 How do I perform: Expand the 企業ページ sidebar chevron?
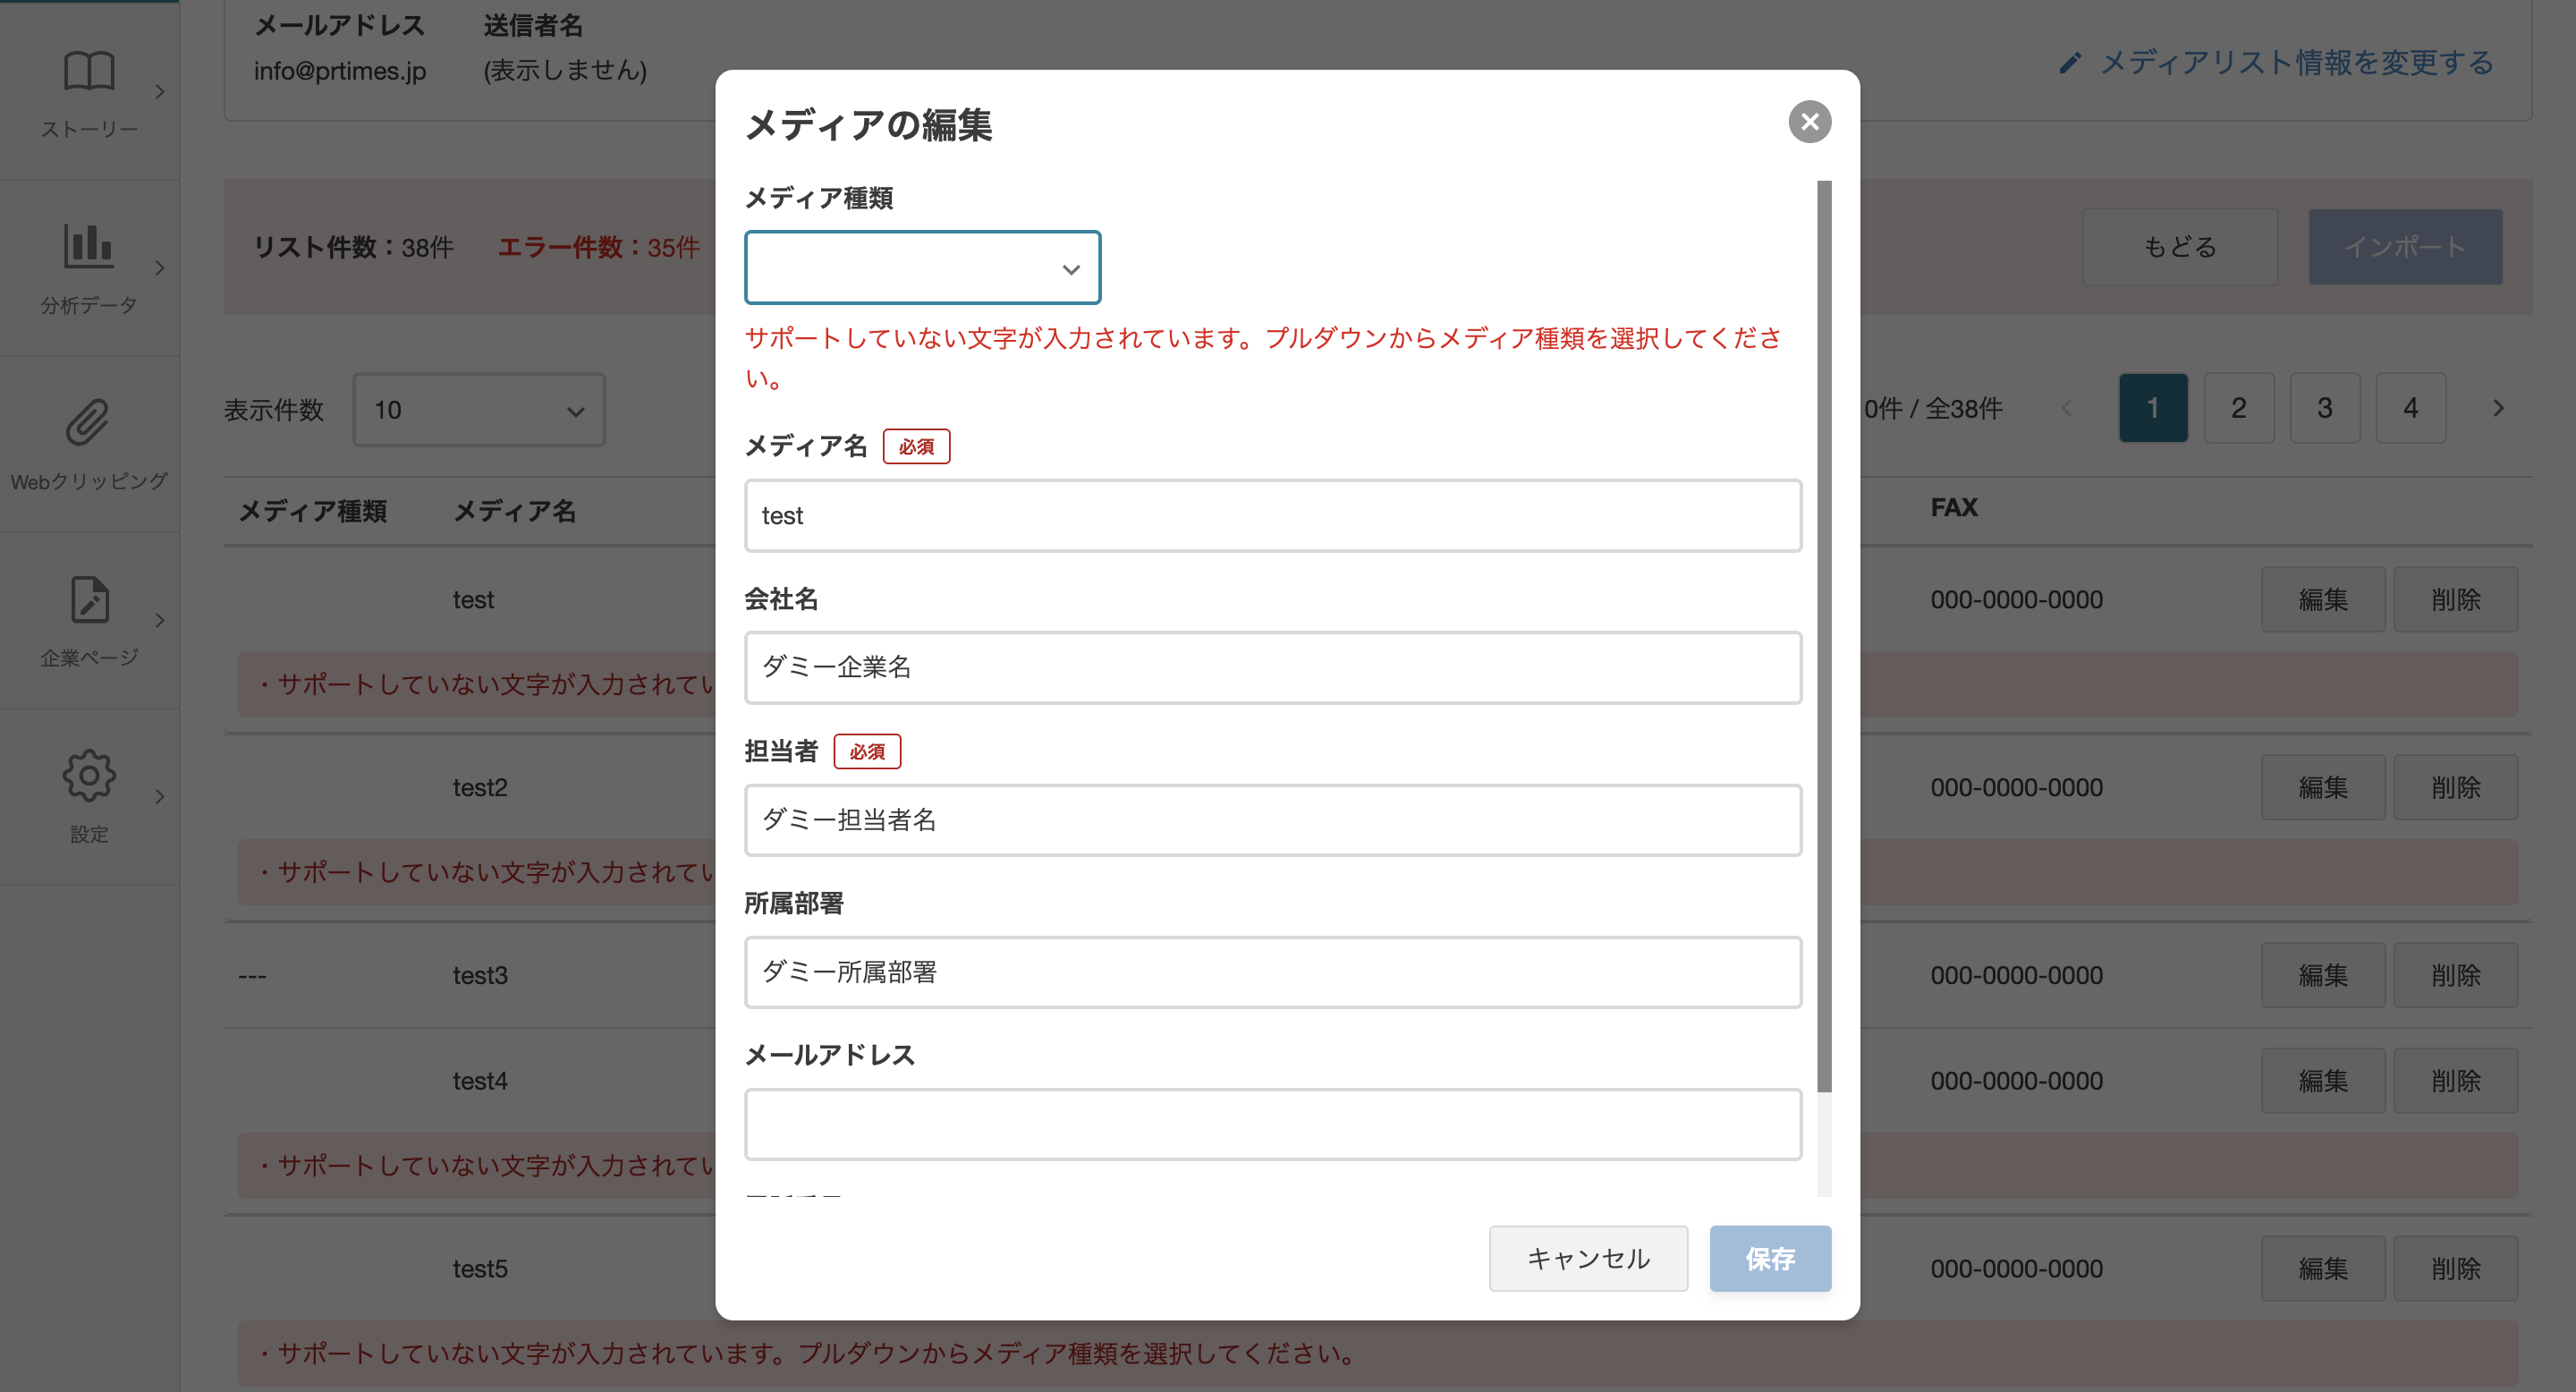[x=159, y=620]
